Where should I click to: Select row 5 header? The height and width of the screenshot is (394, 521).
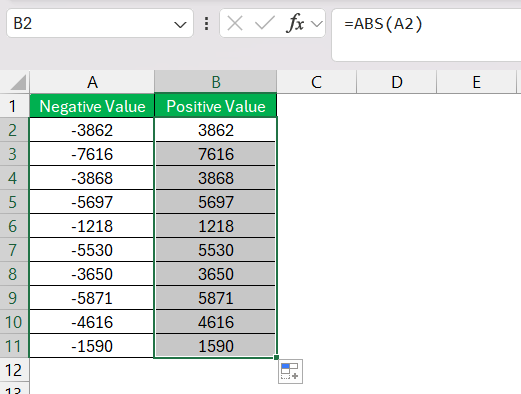pos(14,202)
